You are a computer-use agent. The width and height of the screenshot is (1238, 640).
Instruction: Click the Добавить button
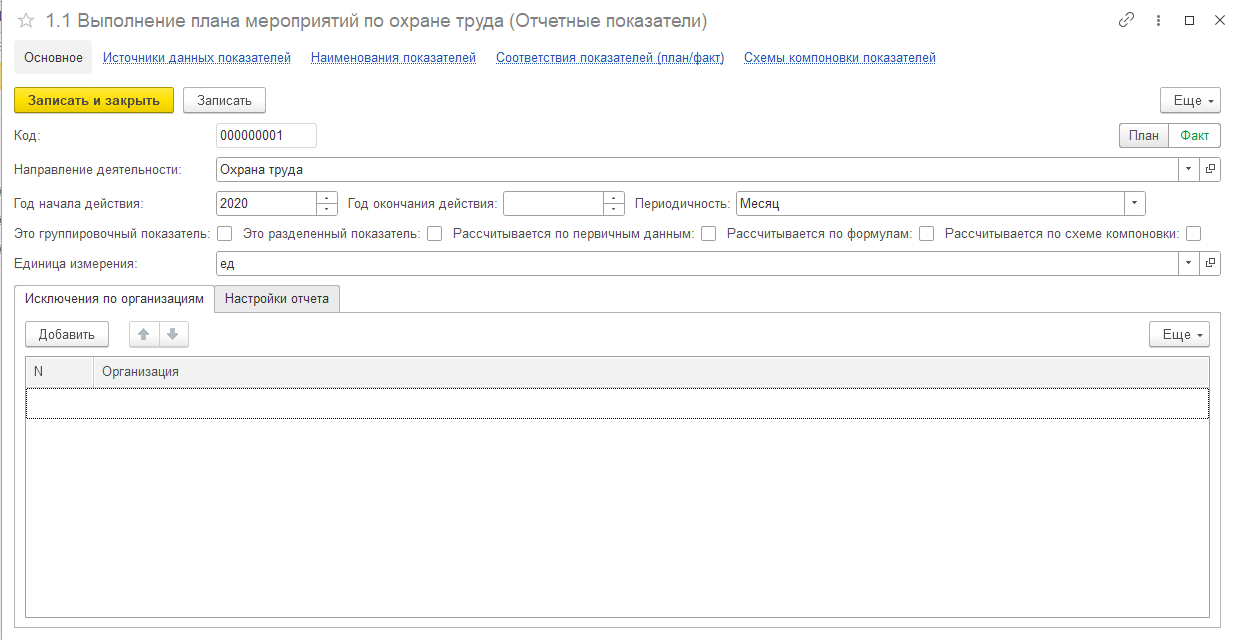(x=67, y=335)
